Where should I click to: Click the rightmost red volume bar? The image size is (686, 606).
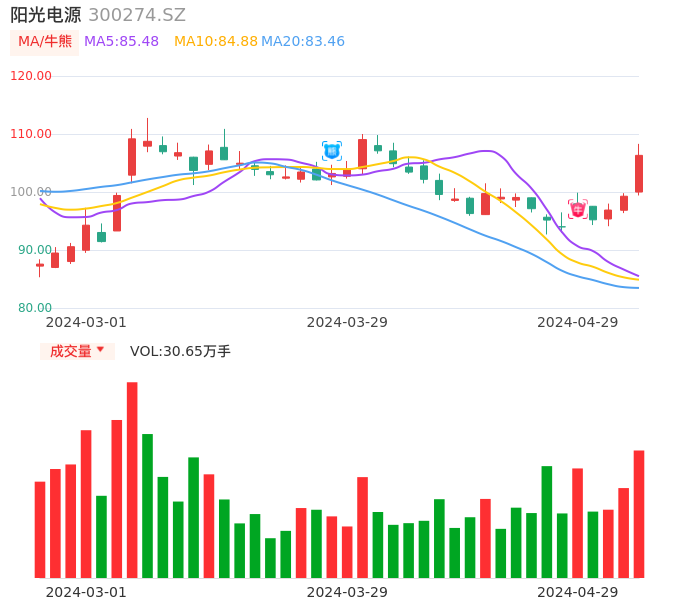(x=639, y=514)
